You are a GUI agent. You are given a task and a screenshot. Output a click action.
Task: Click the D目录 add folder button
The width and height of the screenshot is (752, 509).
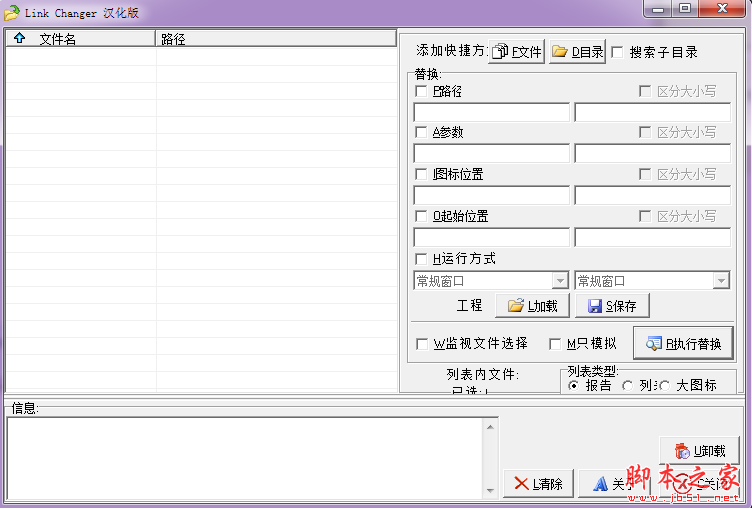click(577, 51)
